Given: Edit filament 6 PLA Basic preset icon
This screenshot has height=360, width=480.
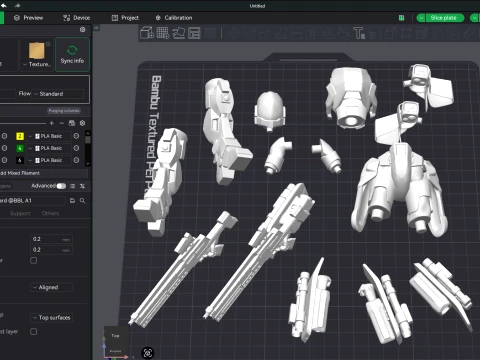Looking at the screenshot, I should [76, 160].
